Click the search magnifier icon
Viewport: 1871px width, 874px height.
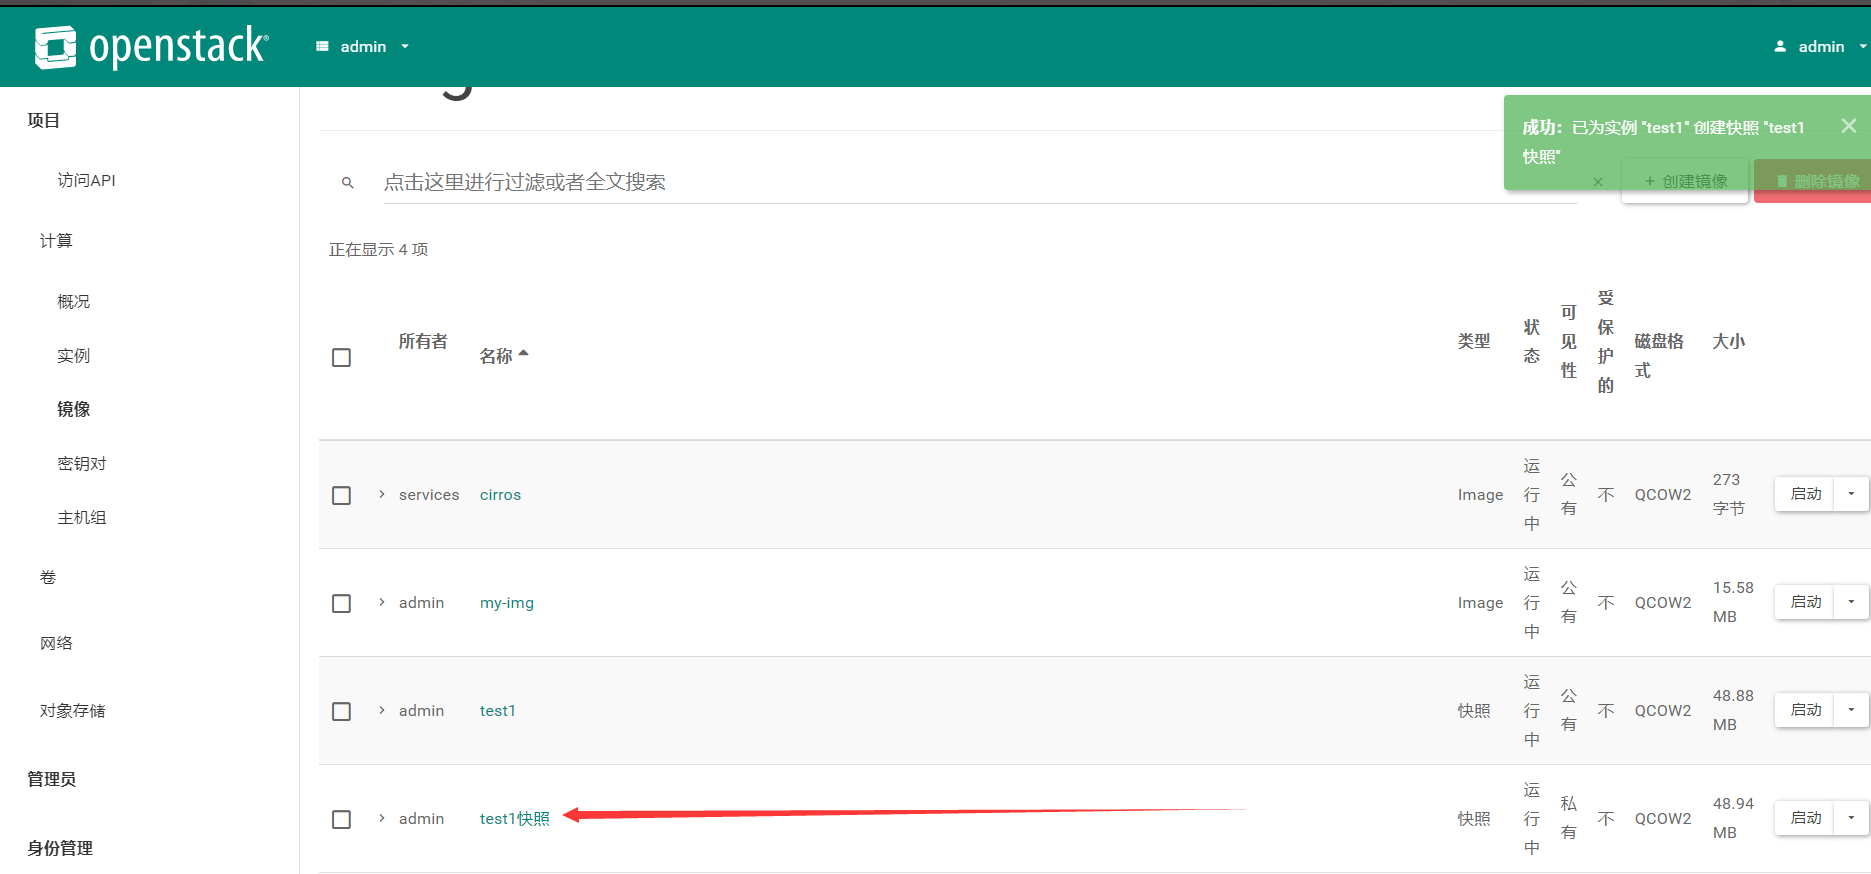coord(348,183)
